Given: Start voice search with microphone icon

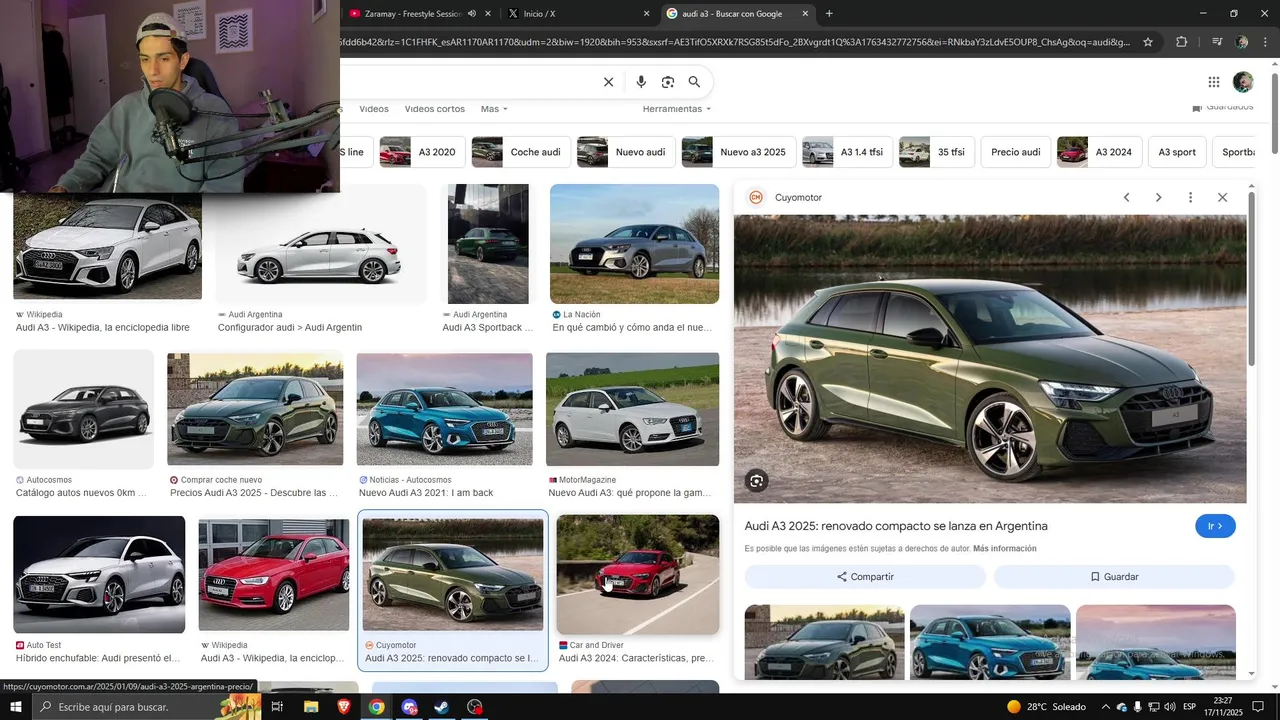Looking at the screenshot, I should point(641,82).
